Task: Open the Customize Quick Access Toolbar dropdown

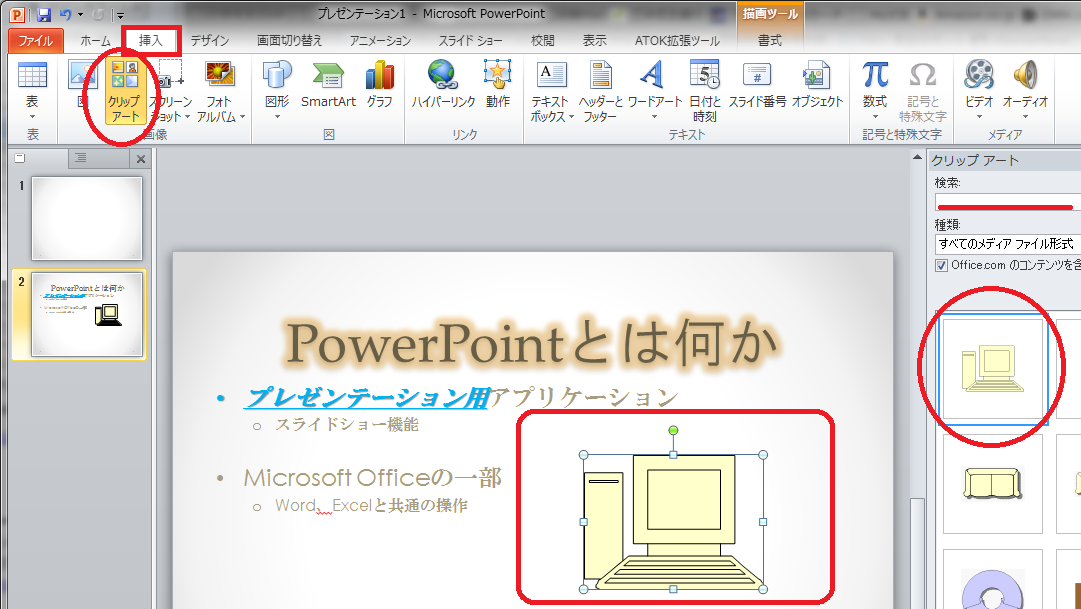Action: coord(121,15)
